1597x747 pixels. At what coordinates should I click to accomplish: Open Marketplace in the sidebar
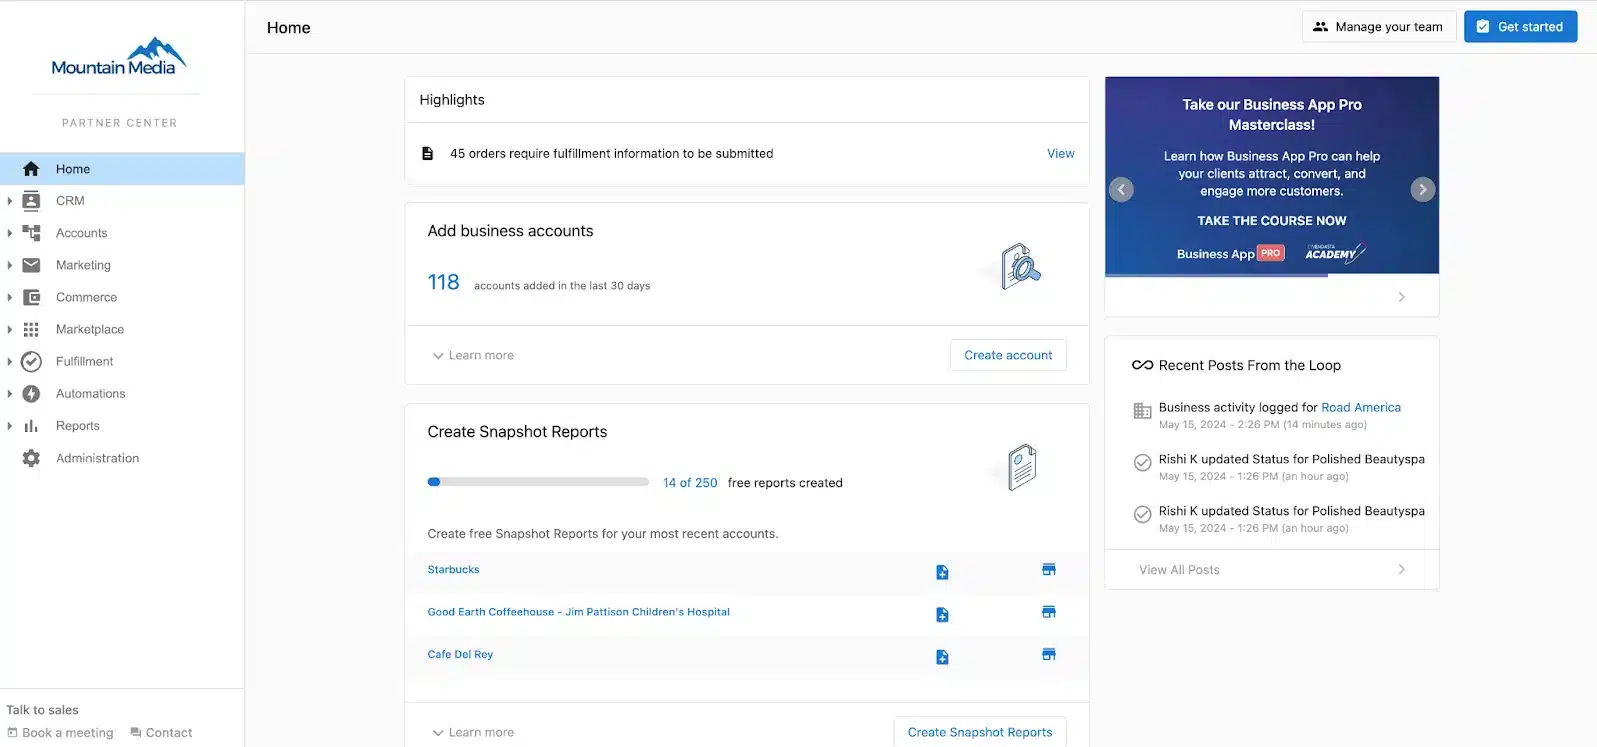coord(122,329)
